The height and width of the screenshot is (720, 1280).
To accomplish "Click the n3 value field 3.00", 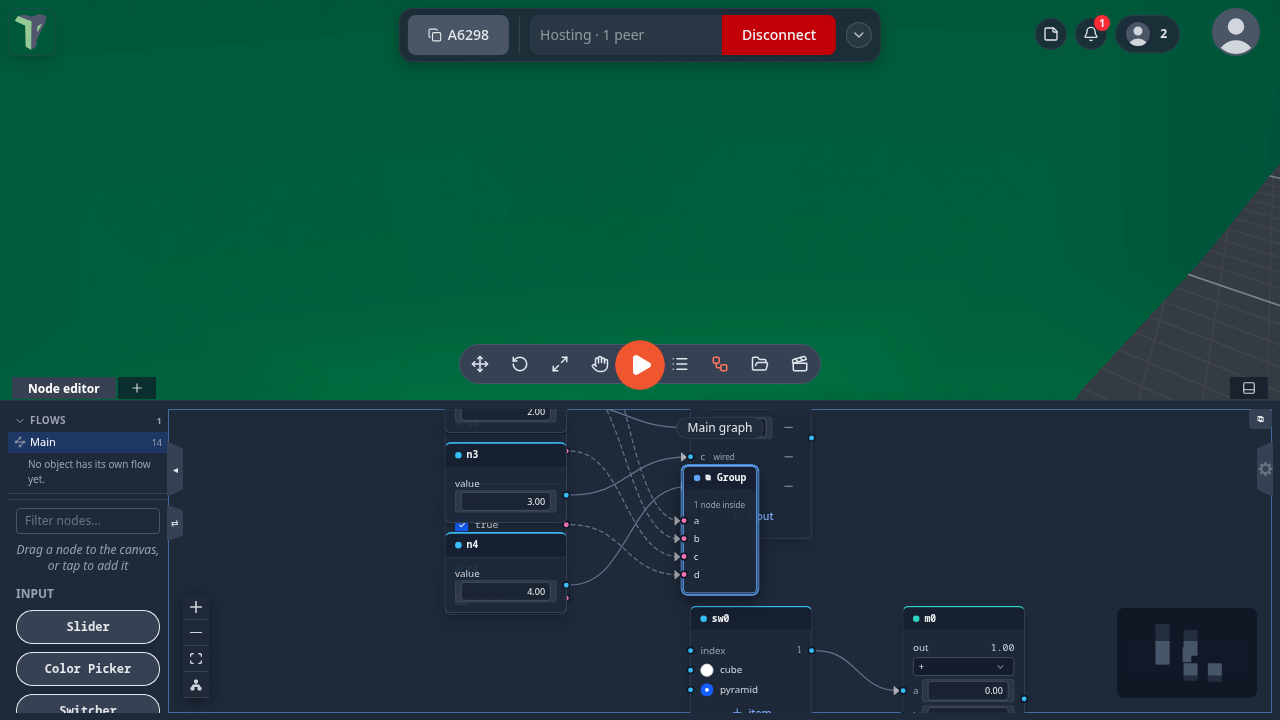I will tap(506, 501).
